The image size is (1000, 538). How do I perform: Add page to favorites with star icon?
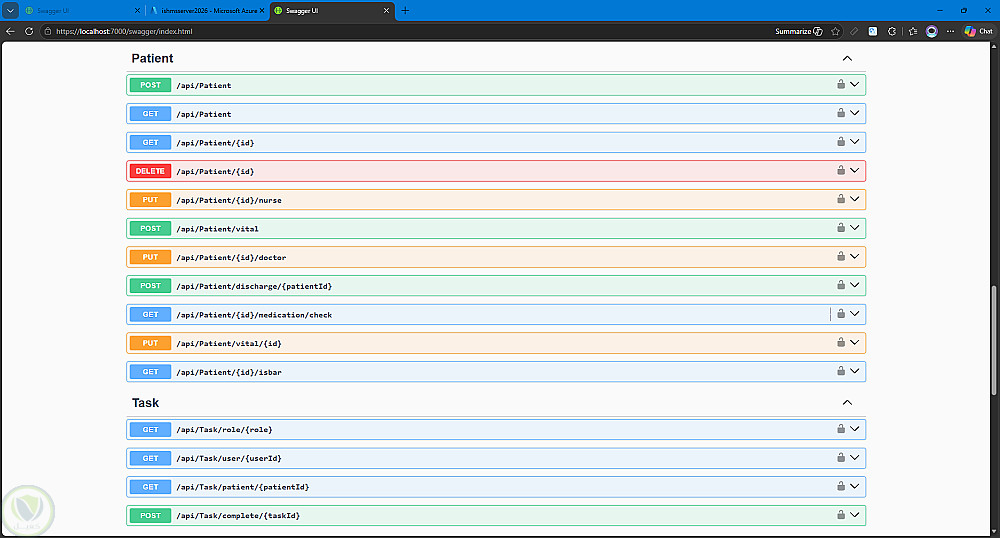point(835,31)
